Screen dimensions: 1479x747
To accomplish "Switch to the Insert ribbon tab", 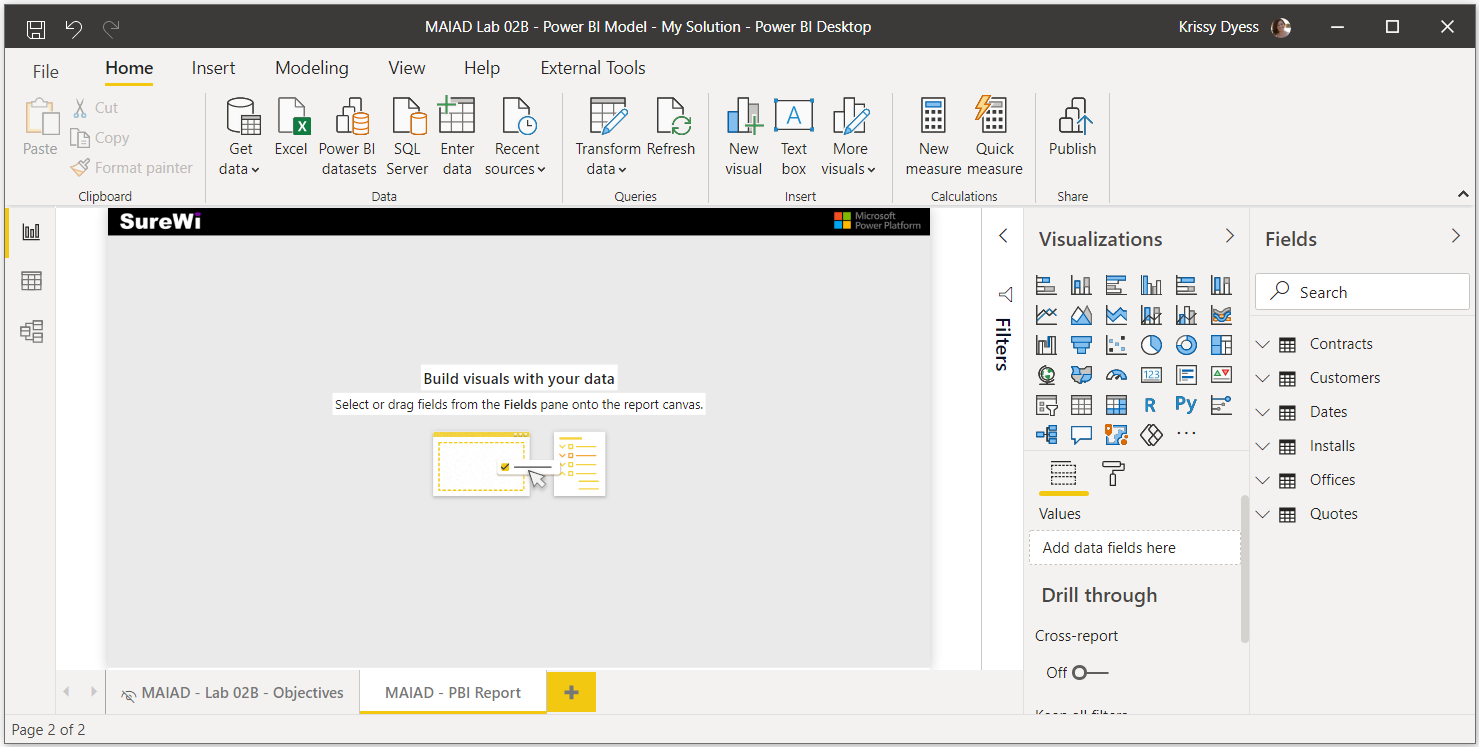I will (213, 68).
